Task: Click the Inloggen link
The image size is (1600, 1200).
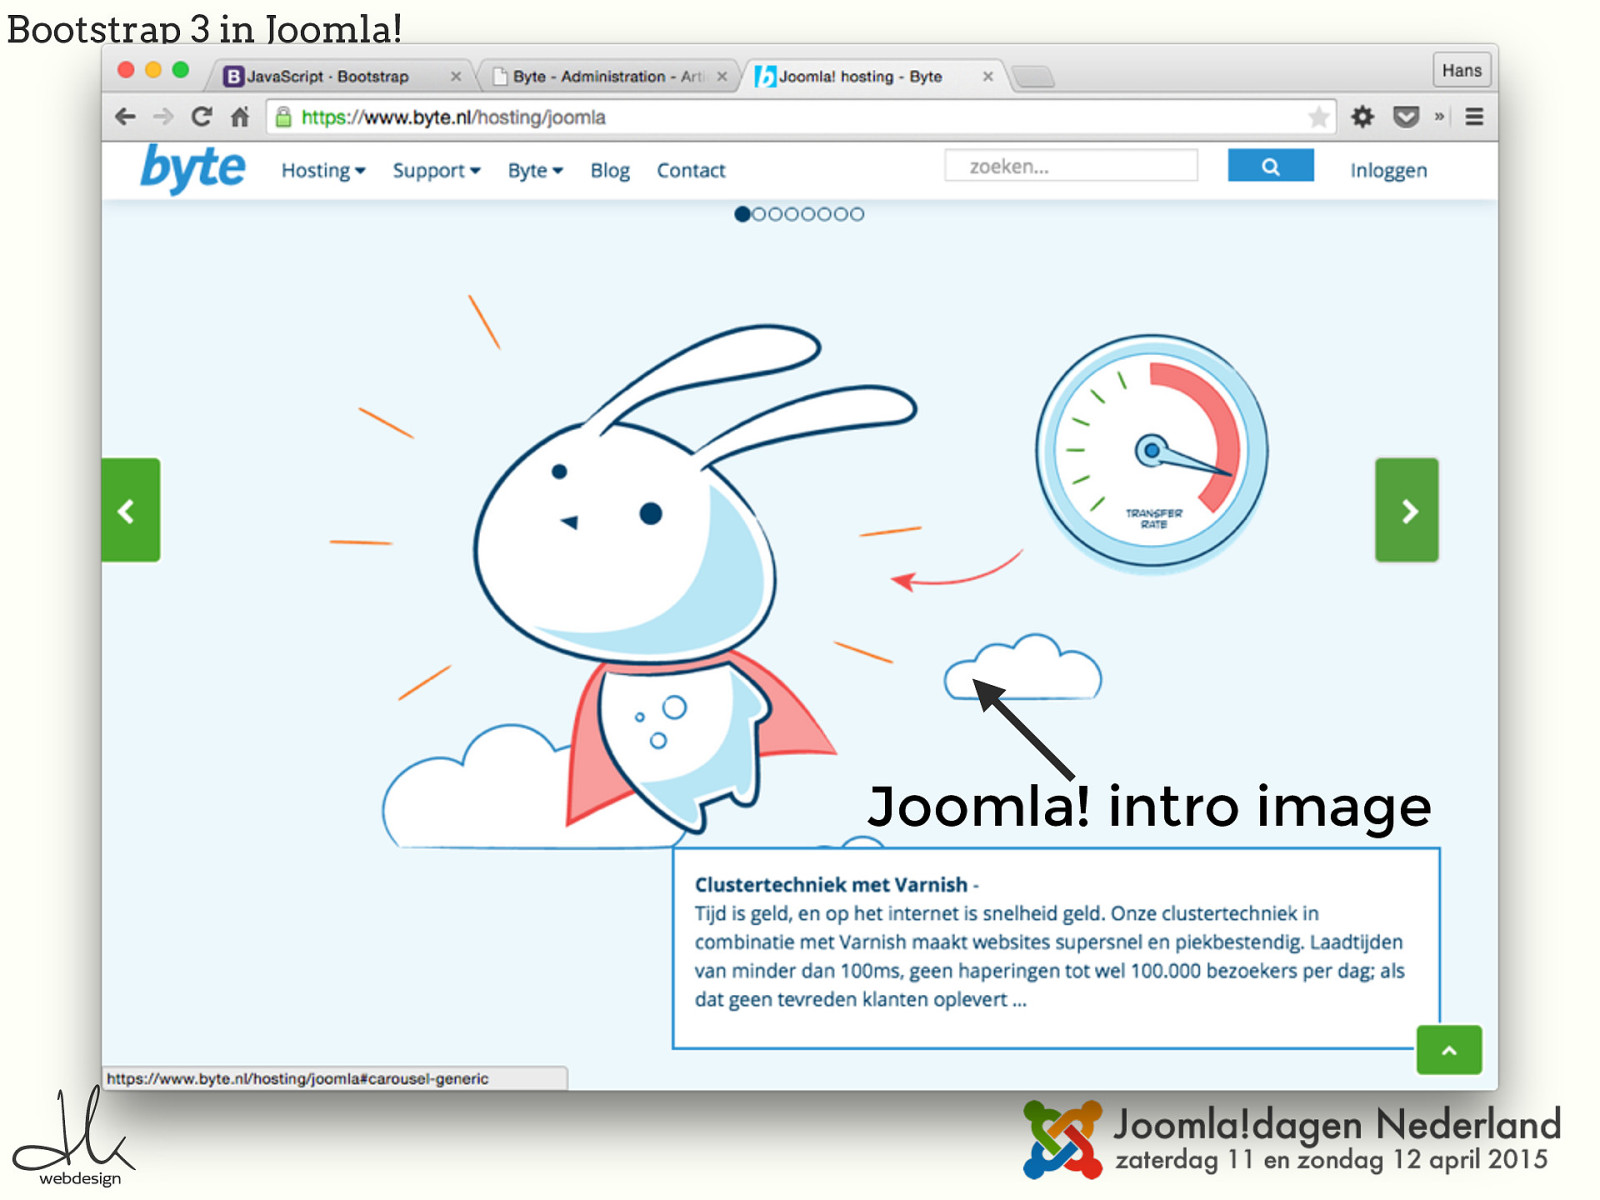Action: click(1388, 170)
